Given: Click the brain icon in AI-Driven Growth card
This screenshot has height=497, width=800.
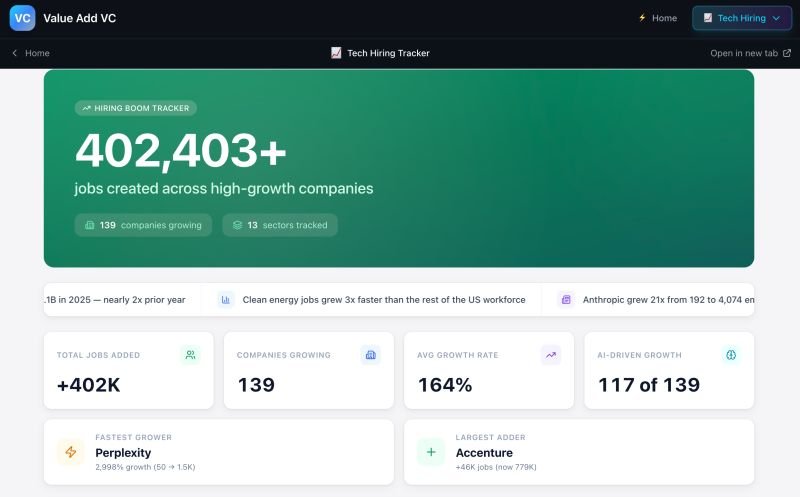Looking at the screenshot, I should (x=731, y=355).
